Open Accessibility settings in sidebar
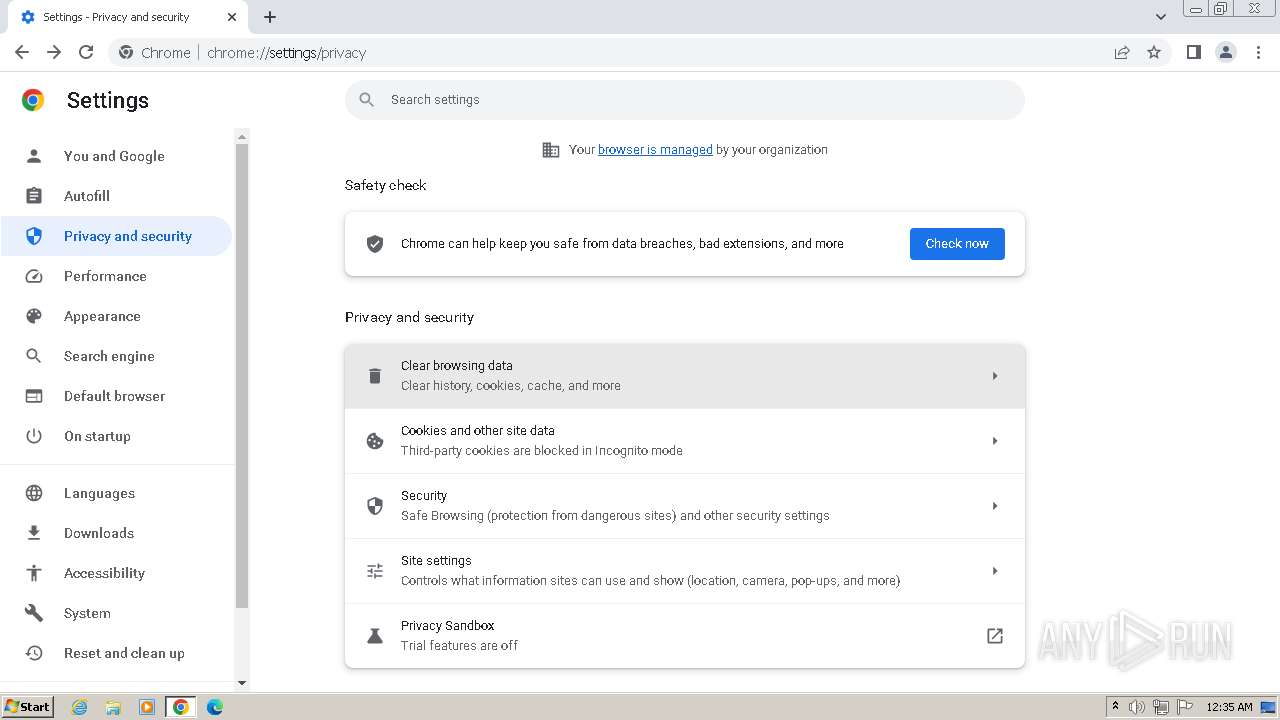1280x720 pixels. pyautogui.click(x=116, y=573)
